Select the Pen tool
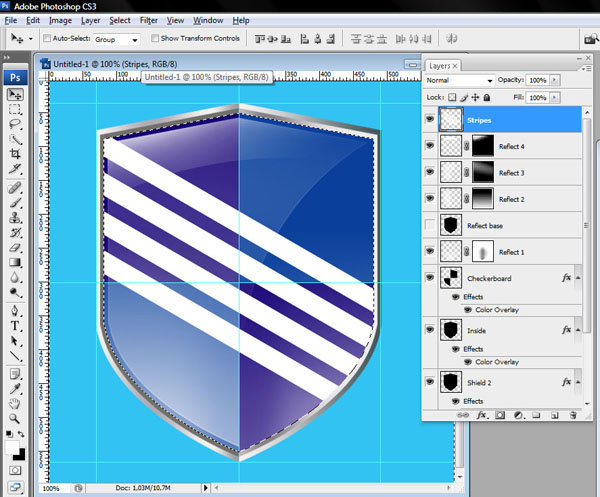 [x=15, y=311]
